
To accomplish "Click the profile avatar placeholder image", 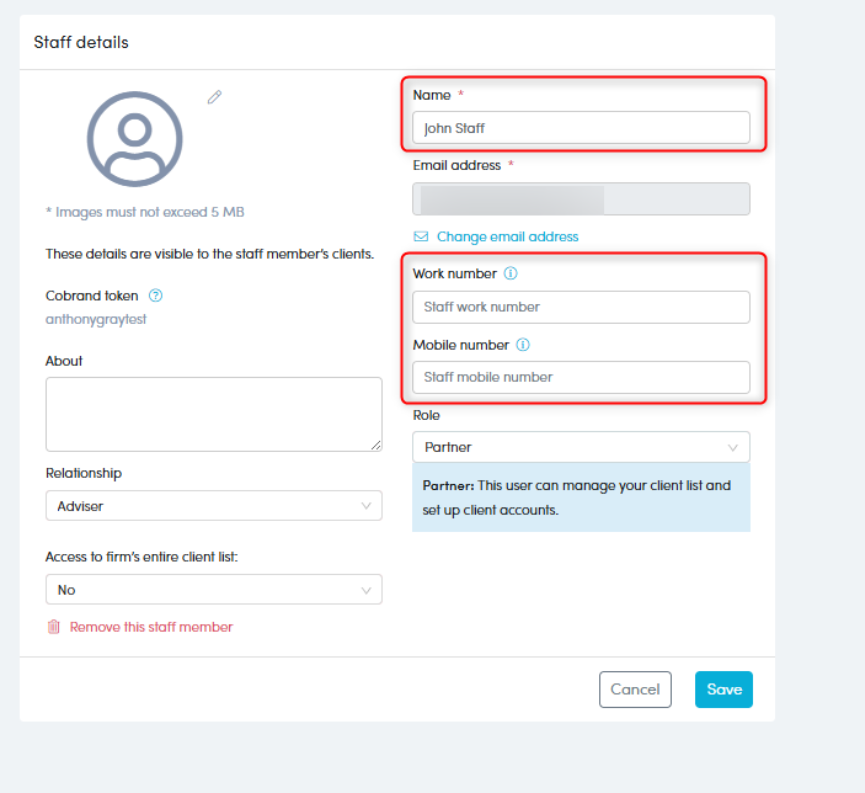I will point(135,139).
